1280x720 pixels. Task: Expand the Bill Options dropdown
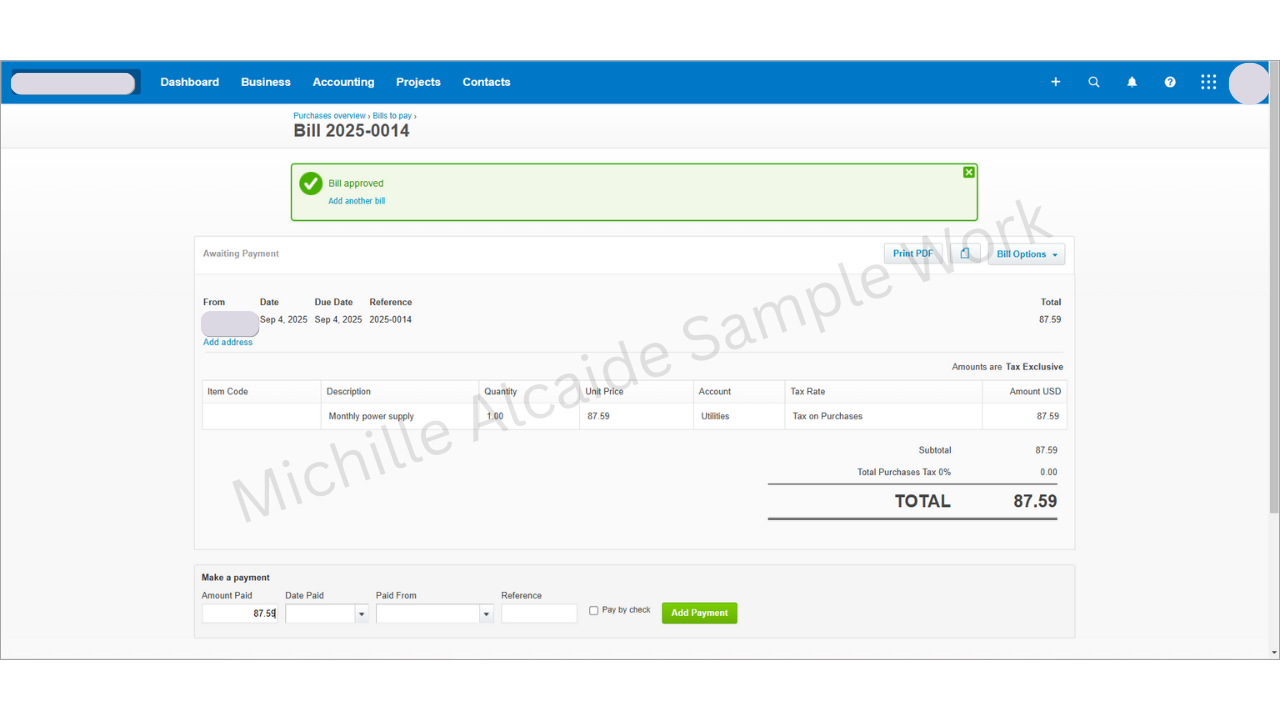tap(1027, 254)
